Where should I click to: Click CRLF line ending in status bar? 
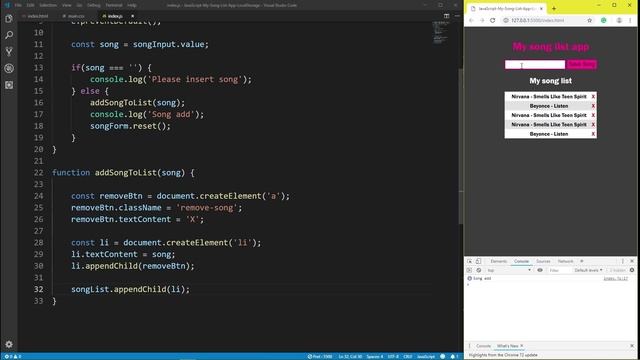[407, 356]
